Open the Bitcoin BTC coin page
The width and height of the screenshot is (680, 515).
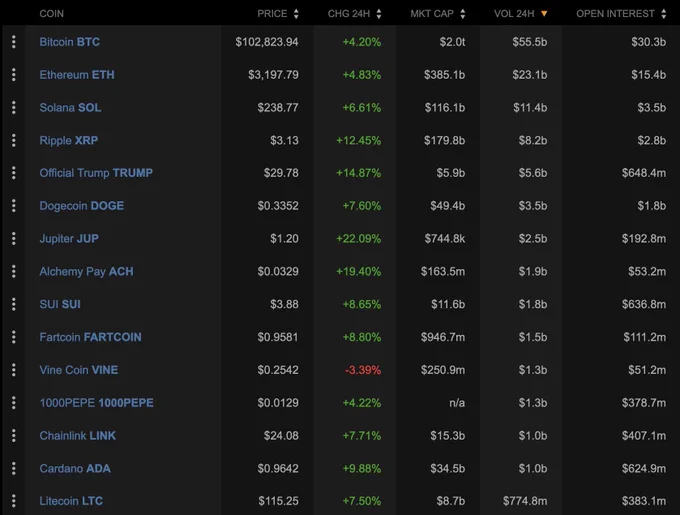(x=69, y=42)
